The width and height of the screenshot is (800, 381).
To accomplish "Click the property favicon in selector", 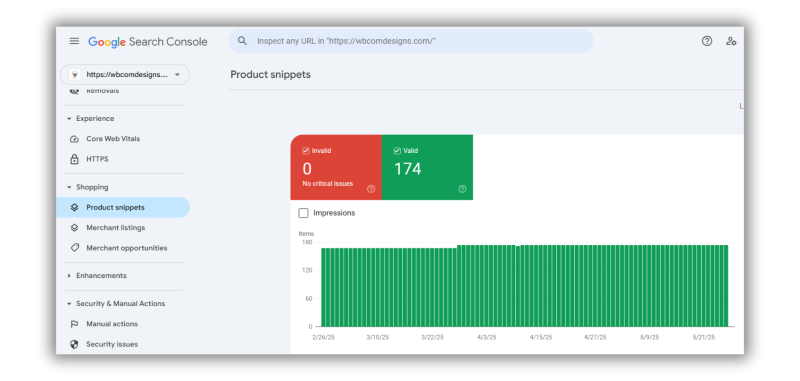I will (x=74, y=74).
